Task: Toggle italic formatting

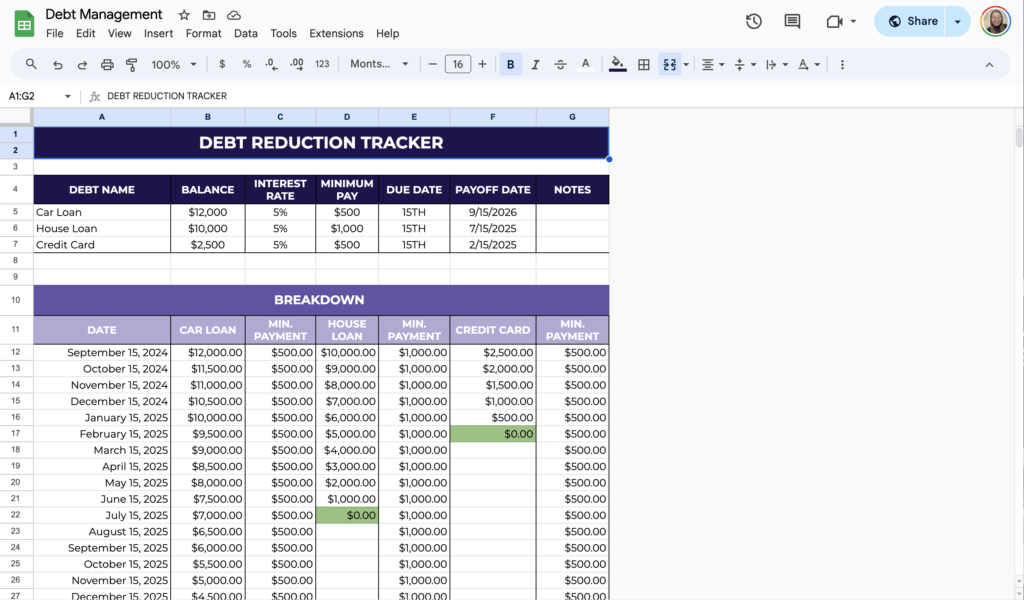Action: coord(535,64)
